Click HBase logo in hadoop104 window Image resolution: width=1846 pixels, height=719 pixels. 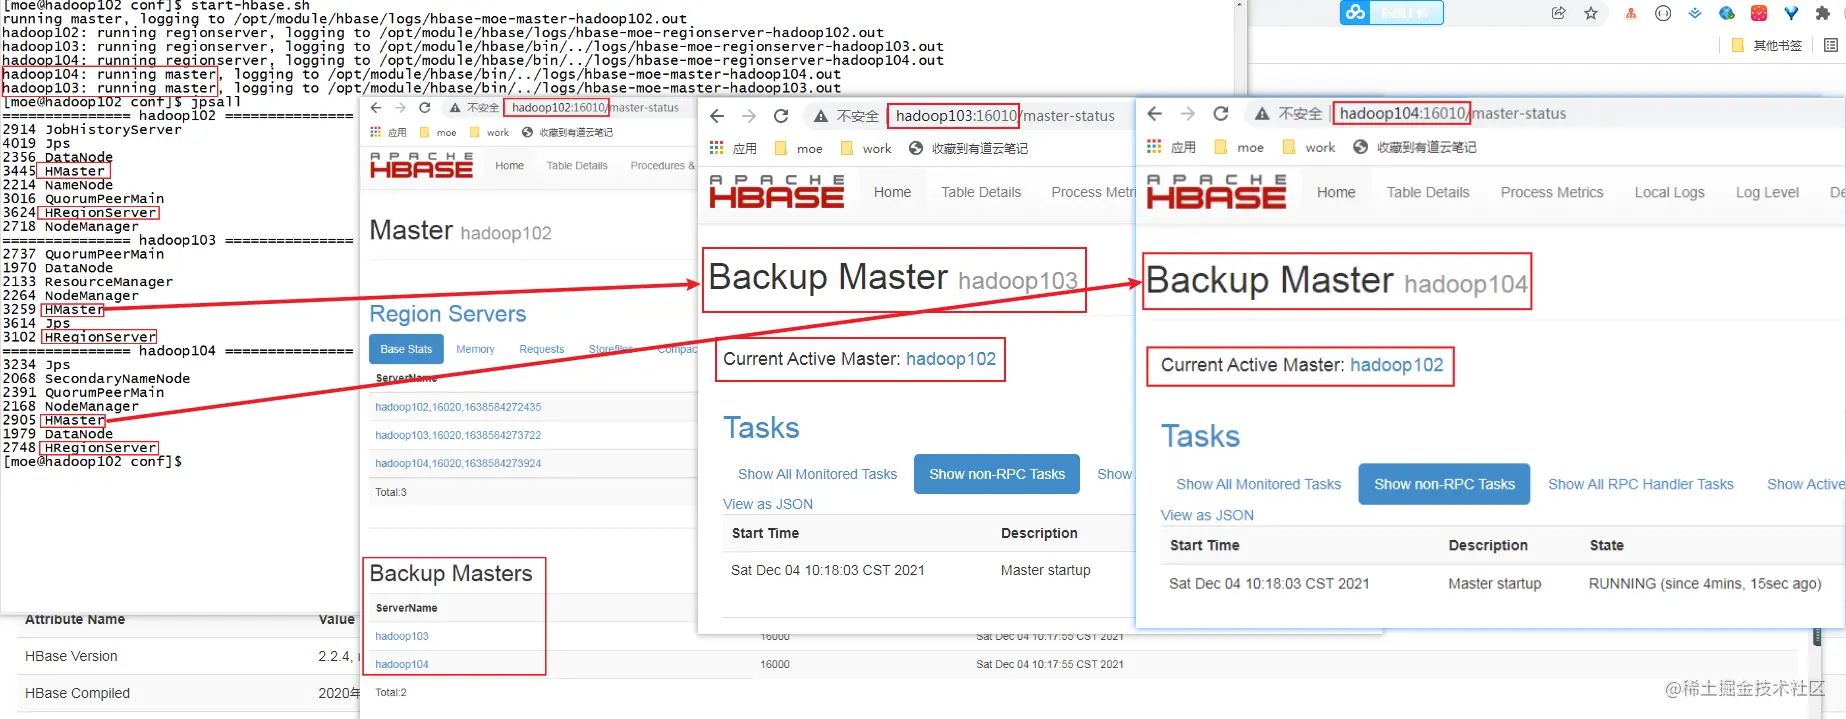(x=1216, y=192)
